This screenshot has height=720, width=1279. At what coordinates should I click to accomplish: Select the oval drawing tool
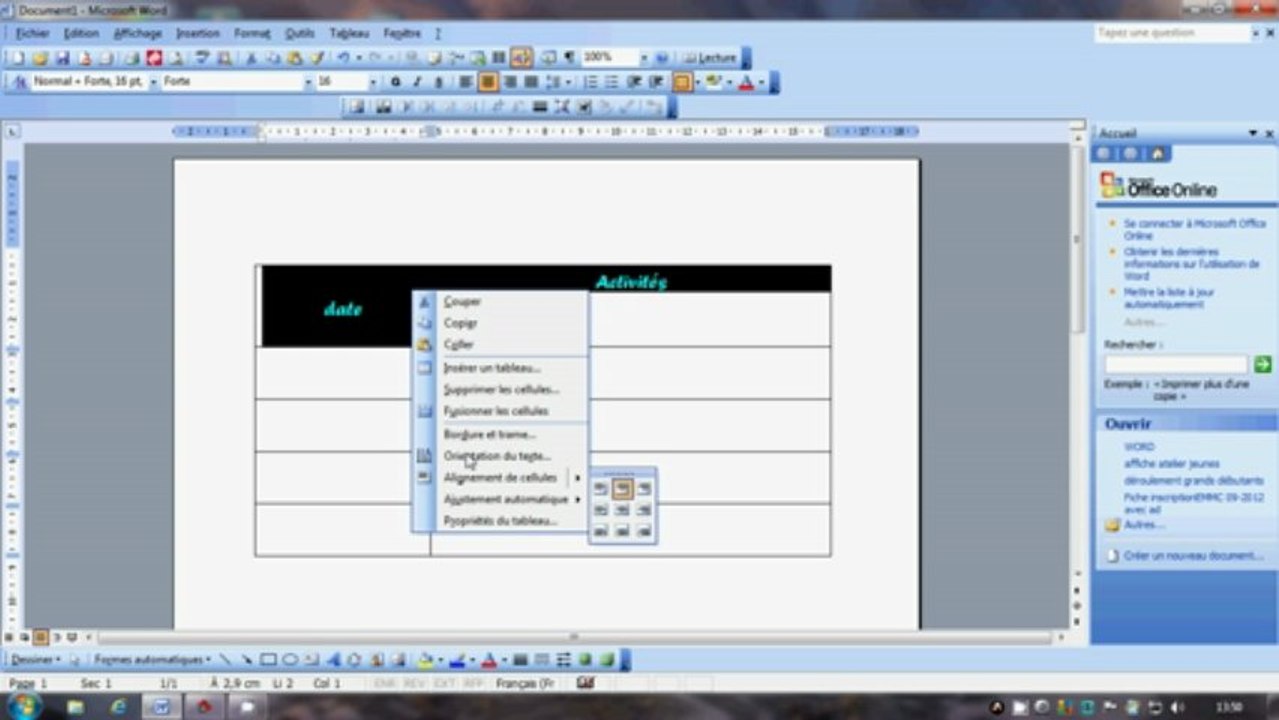pos(289,660)
